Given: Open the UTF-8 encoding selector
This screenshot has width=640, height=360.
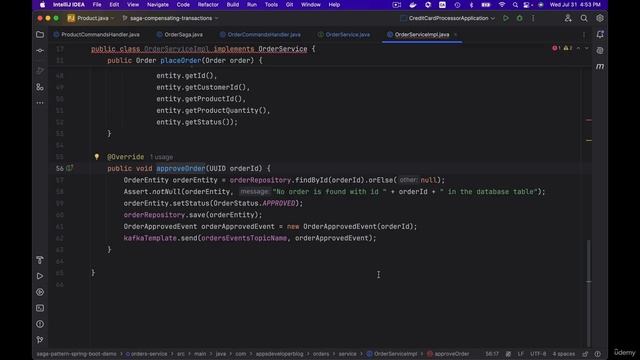Looking at the screenshot, I should (538, 354).
